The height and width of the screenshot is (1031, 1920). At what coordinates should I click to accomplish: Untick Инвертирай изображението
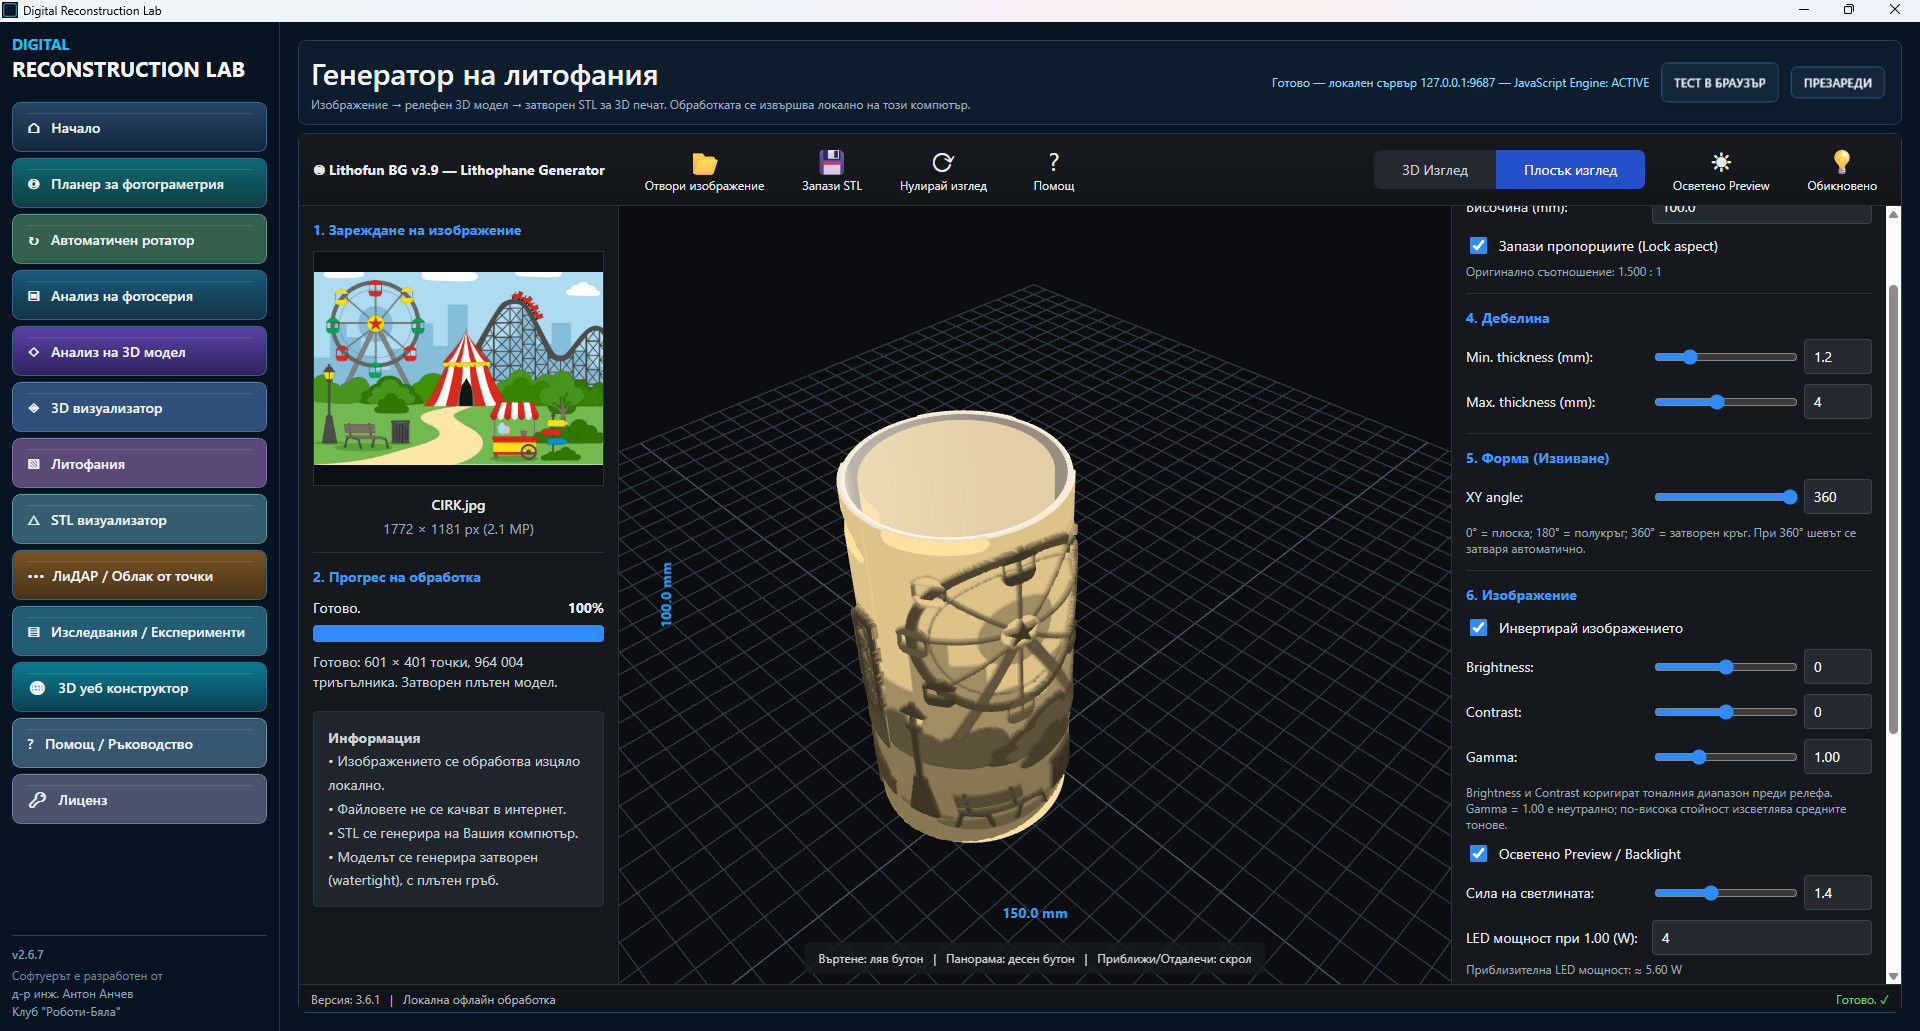pyautogui.click(x=1478, y=628)
